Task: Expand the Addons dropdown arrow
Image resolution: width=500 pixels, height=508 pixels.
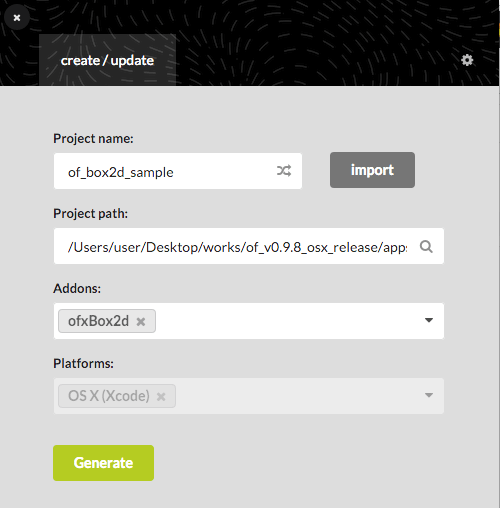Action: tap(429, 320)
